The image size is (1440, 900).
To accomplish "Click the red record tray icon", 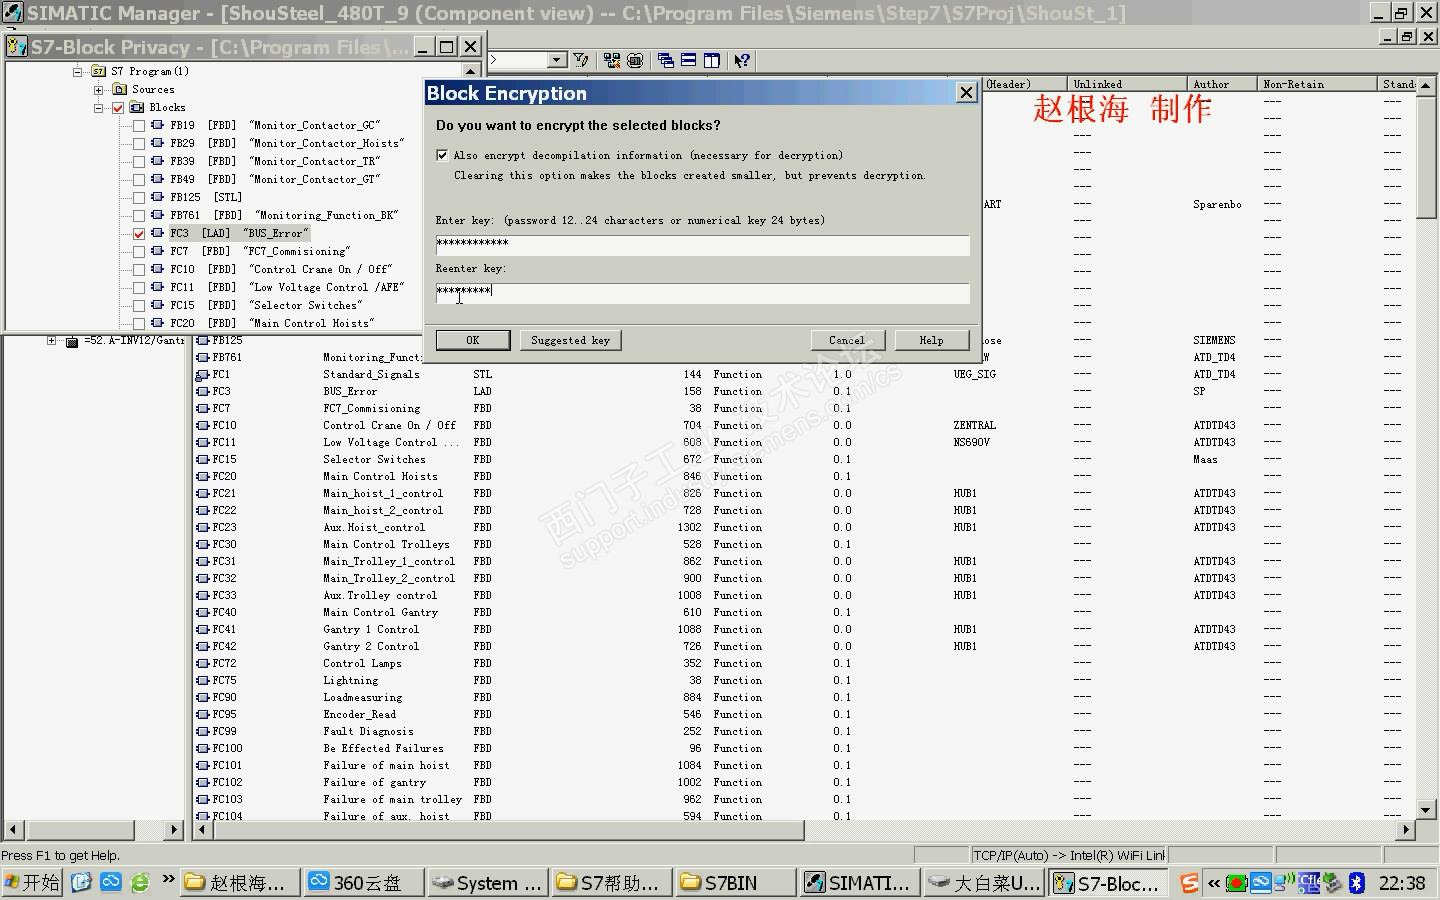I will [1237, 883].
